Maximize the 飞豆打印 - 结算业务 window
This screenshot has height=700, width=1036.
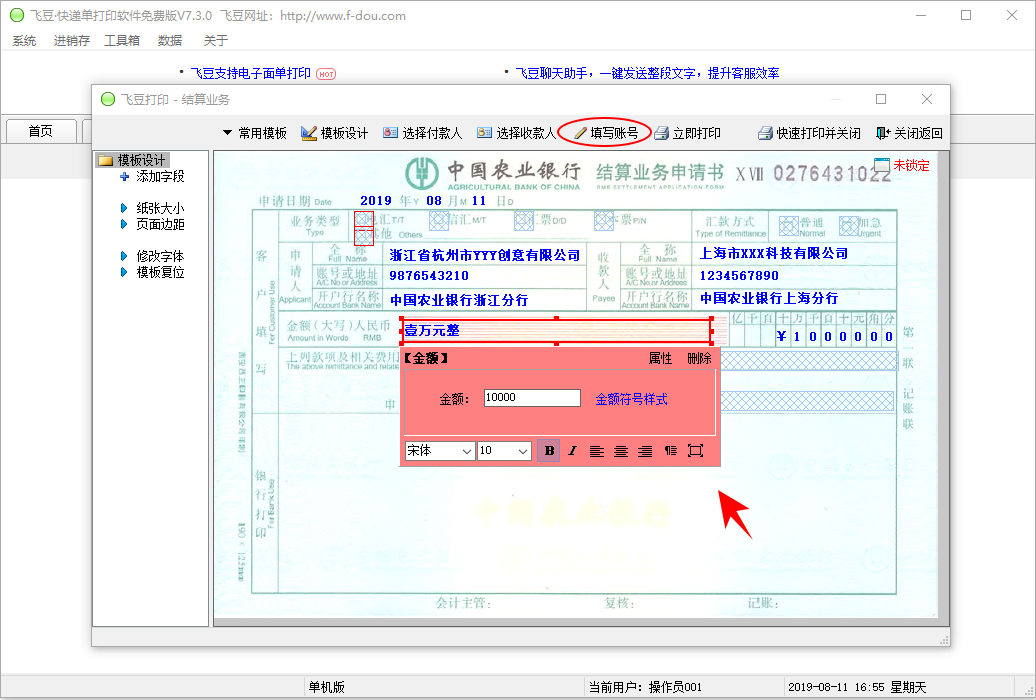pos(881,99)
